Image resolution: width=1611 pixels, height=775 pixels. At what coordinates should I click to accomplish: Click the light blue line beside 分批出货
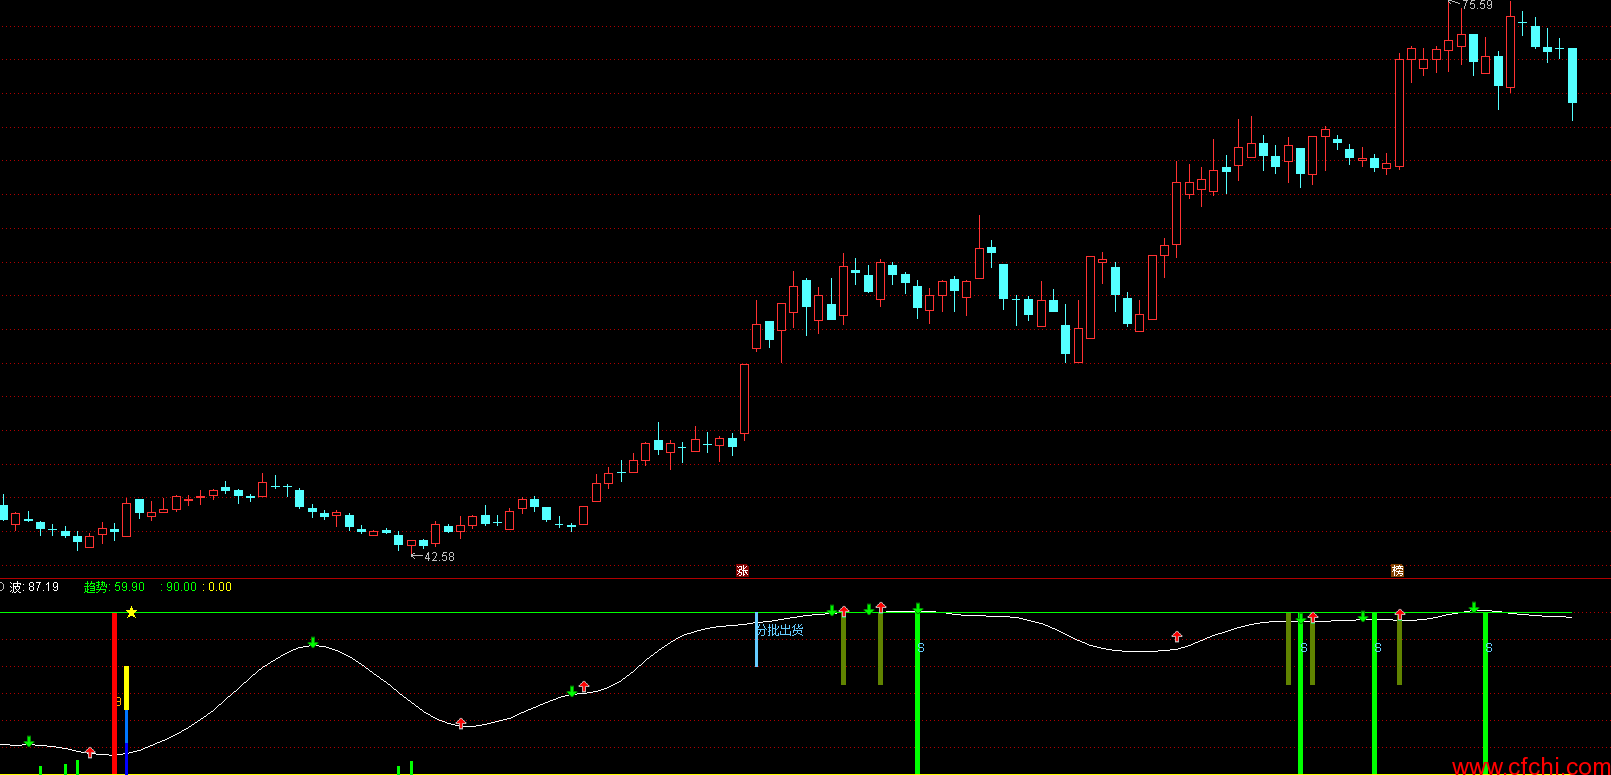point(756,640)
